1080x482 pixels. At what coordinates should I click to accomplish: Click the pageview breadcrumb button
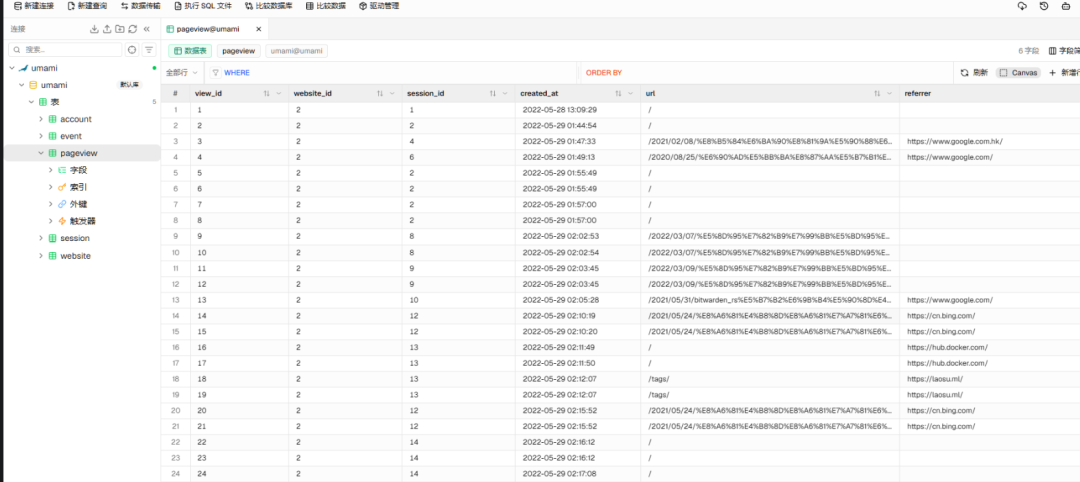pos(239,51)
